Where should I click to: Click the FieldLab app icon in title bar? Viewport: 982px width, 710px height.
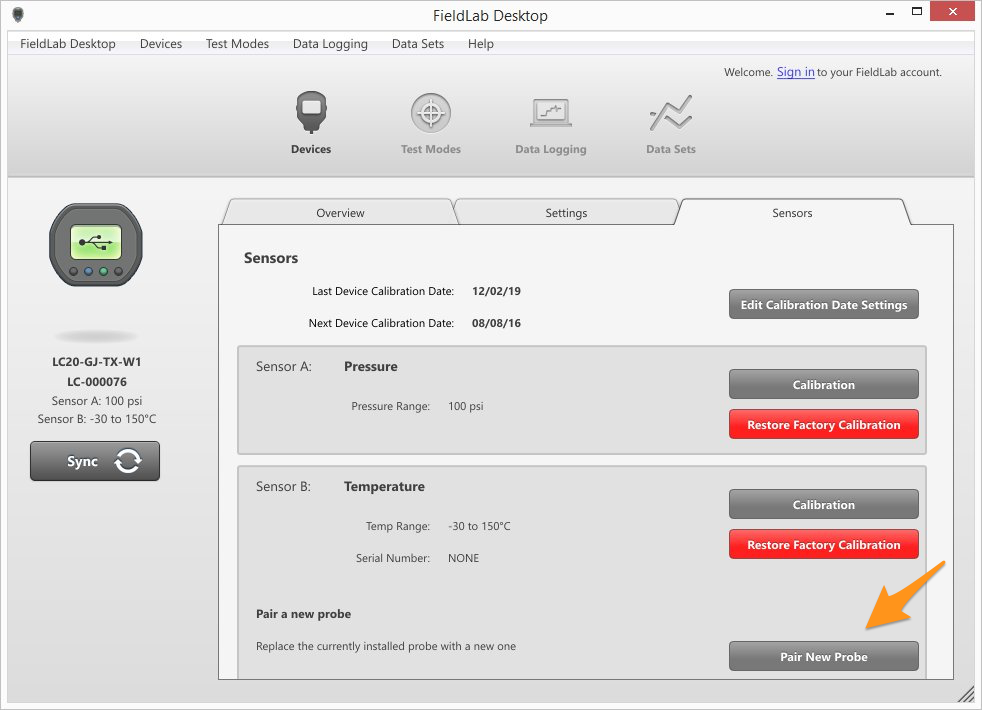(18, 15)
